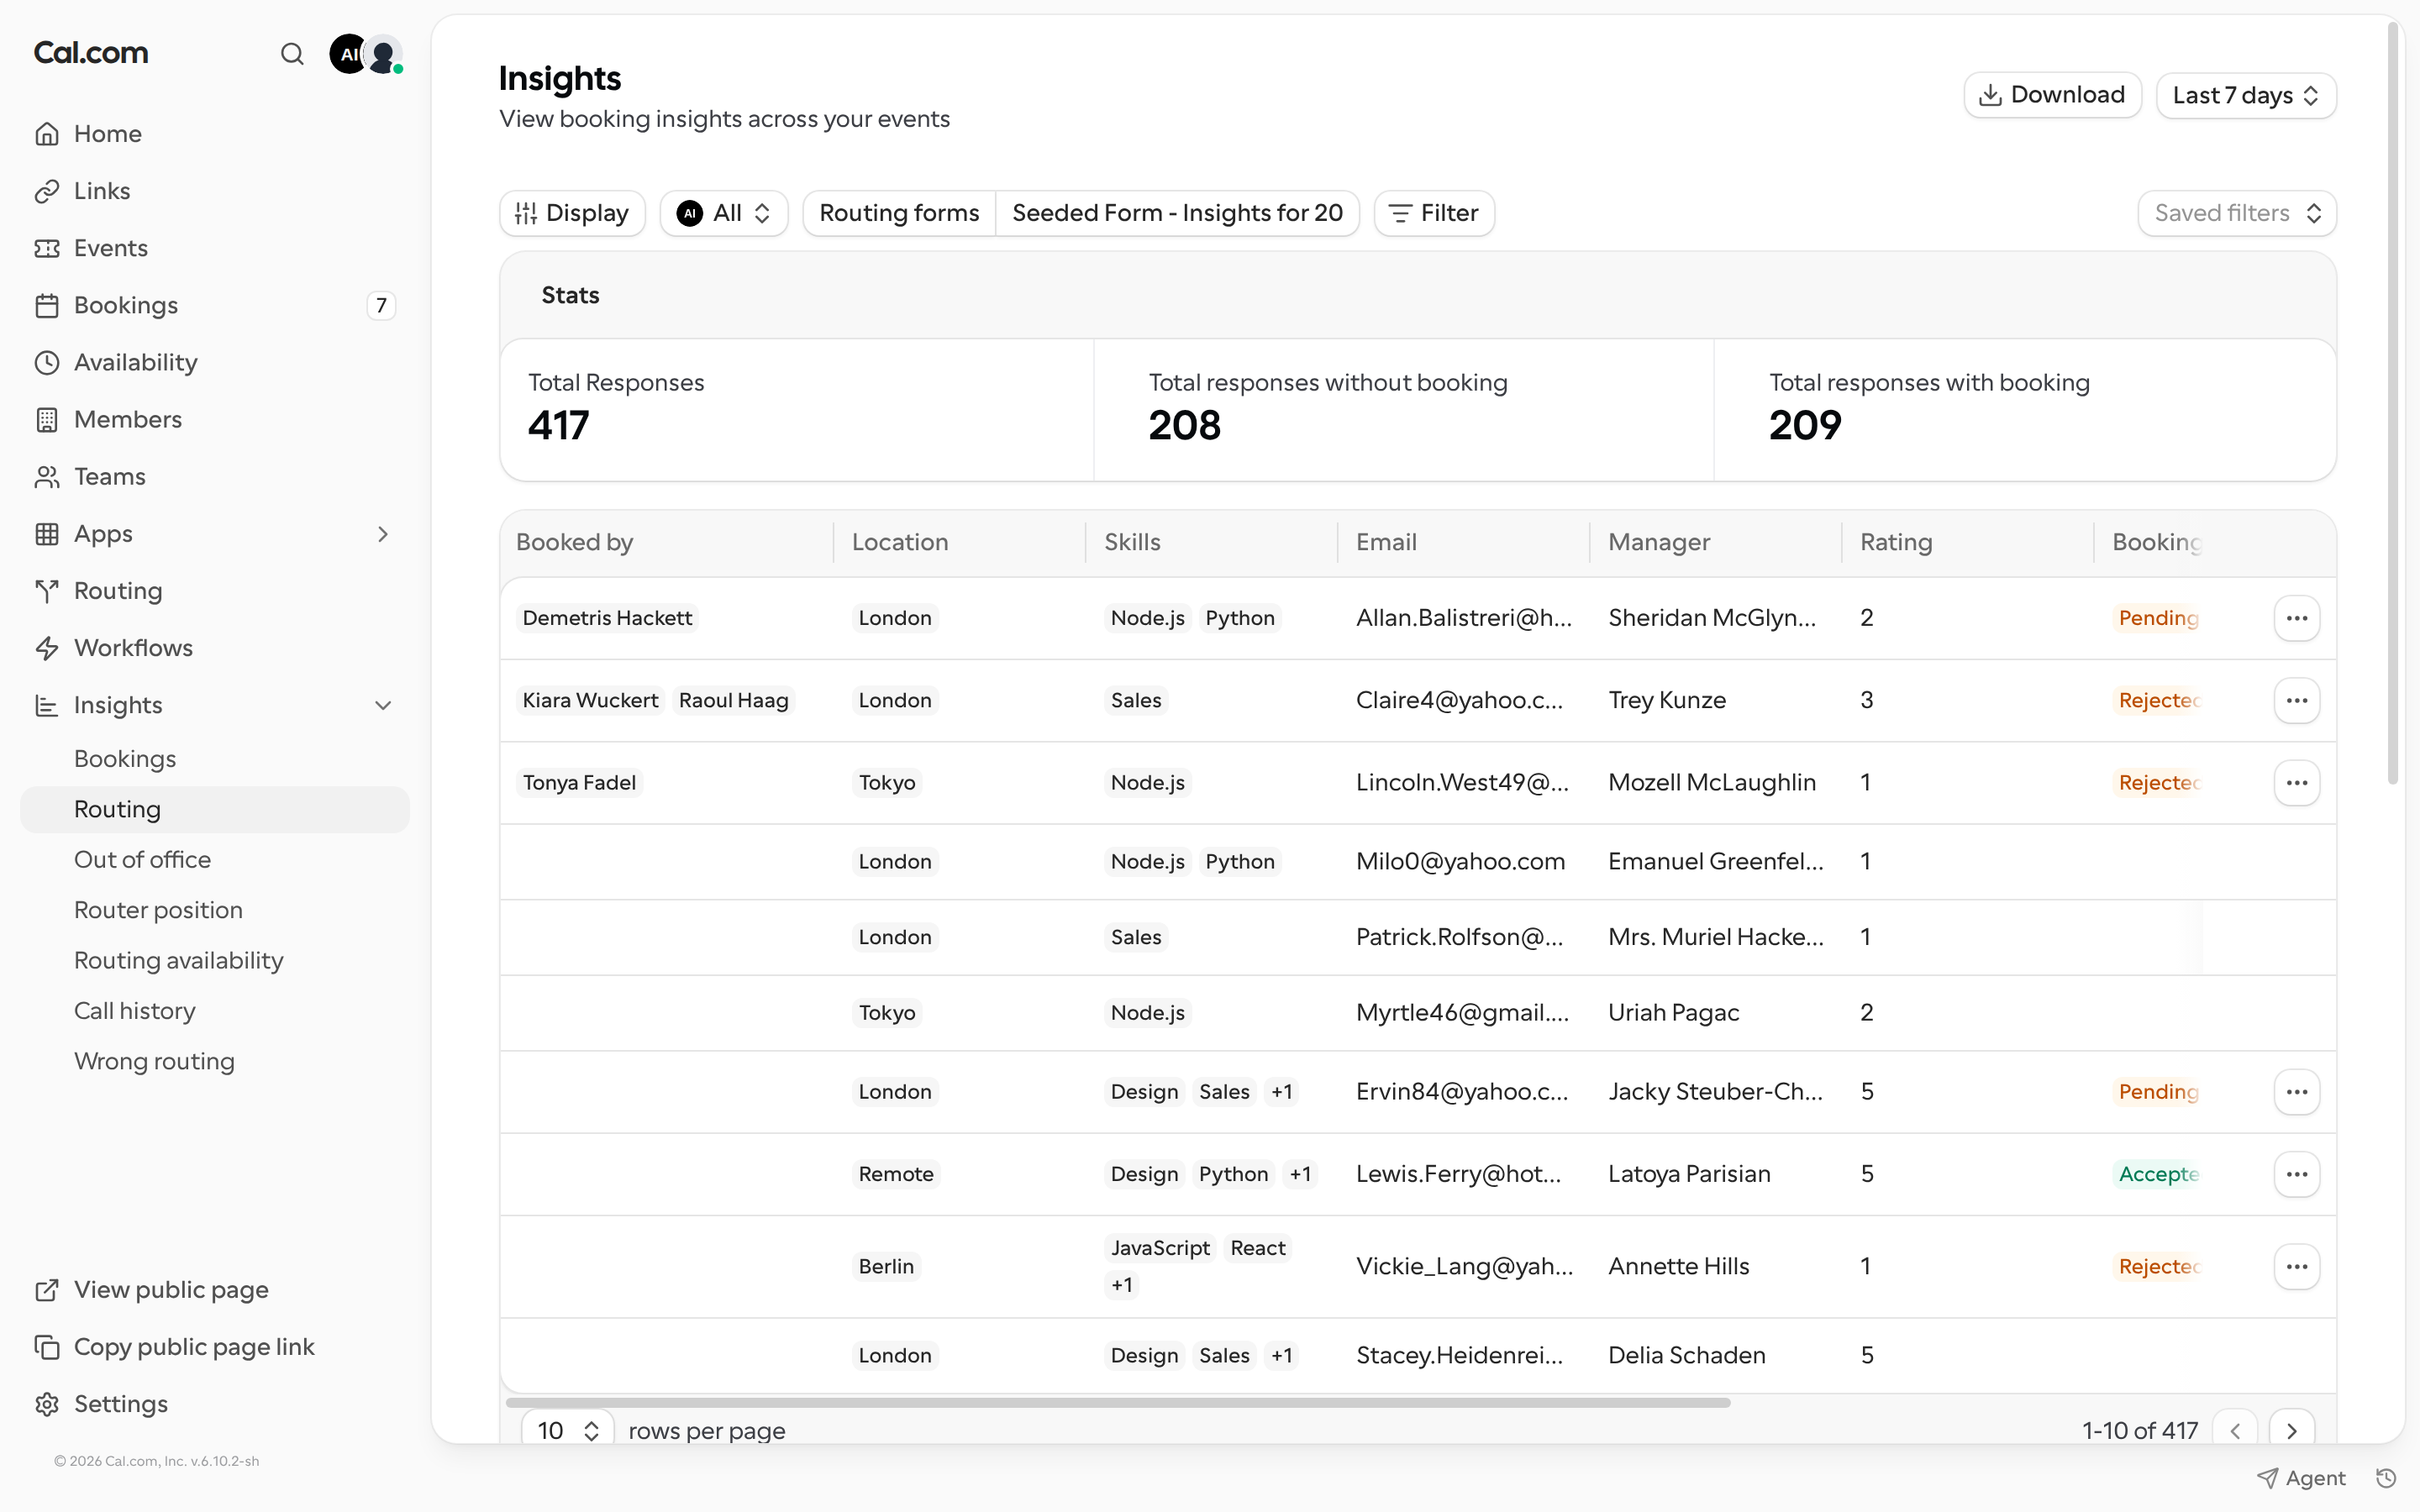Open row actions for Tonya Fadel
The image size is (2420, 1512).
pyautogui.click(x=2296, y=782)
